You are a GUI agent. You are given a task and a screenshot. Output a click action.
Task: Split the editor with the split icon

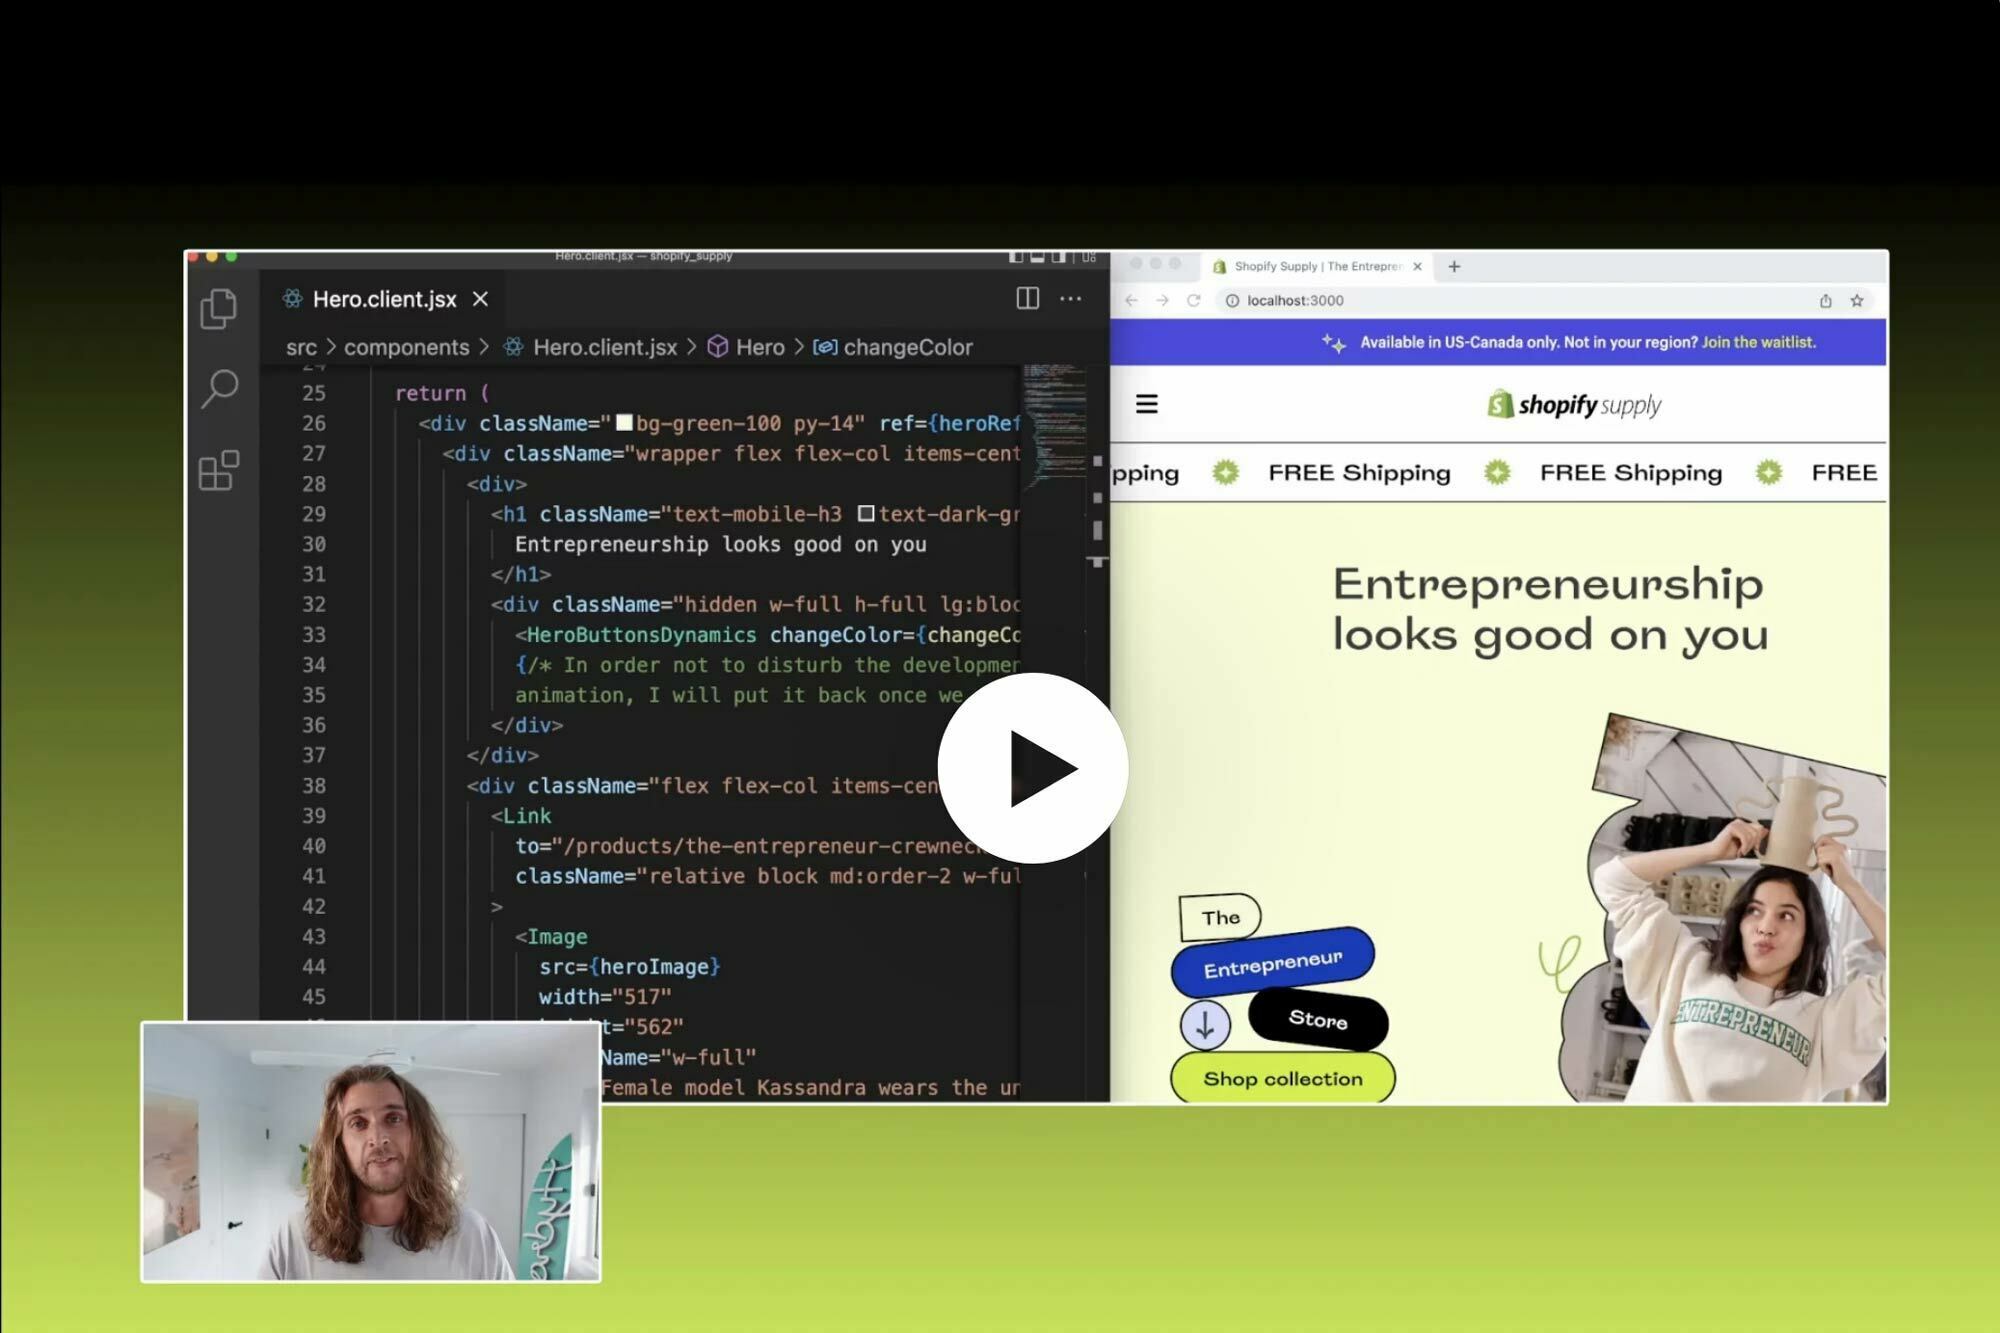tap(1027, 298)
